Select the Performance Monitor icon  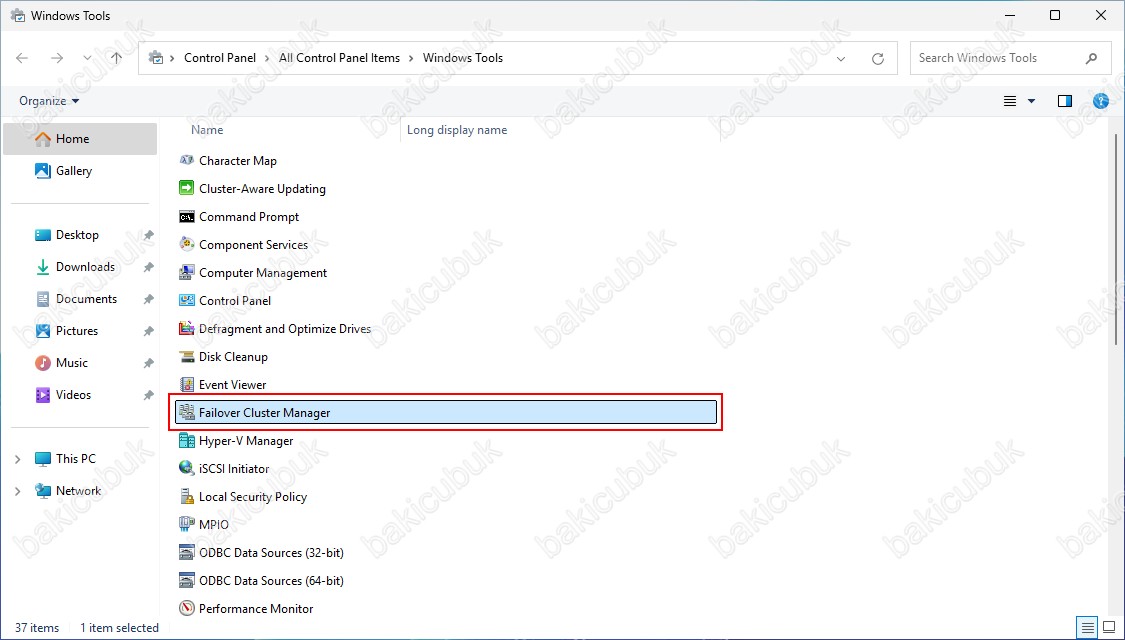pos(187,608)
